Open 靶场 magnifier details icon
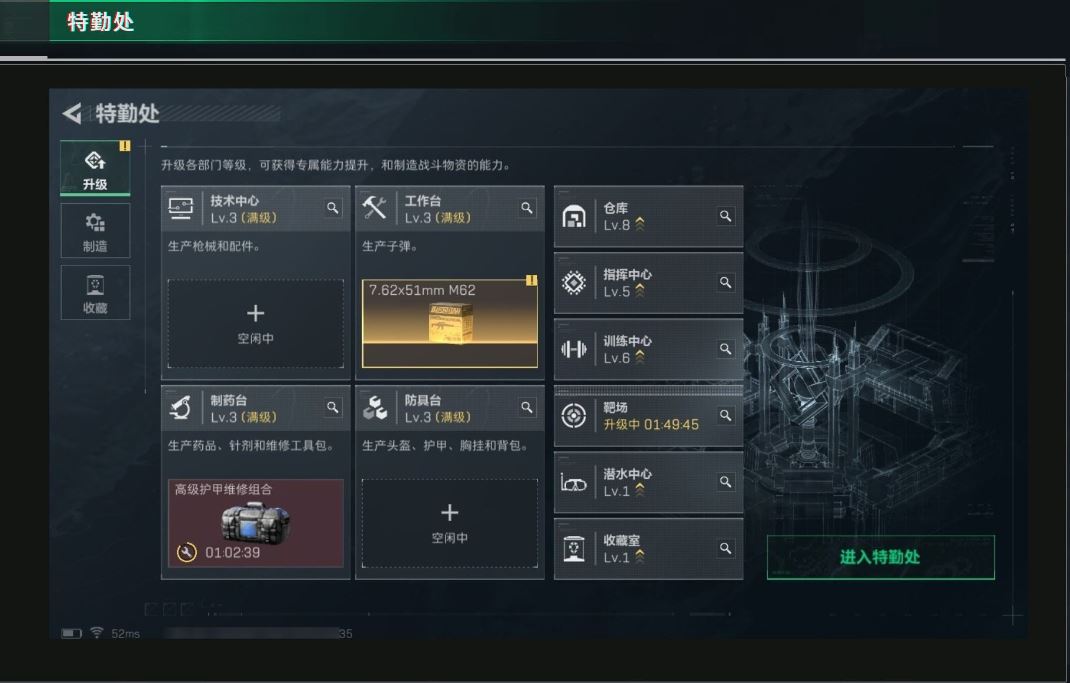Screen dimensions: 1070x683 (x=725, y=416)
